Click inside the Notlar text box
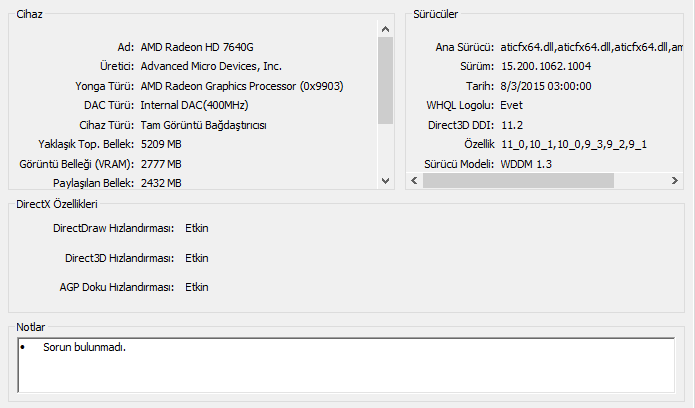 [x=346, y=365]
